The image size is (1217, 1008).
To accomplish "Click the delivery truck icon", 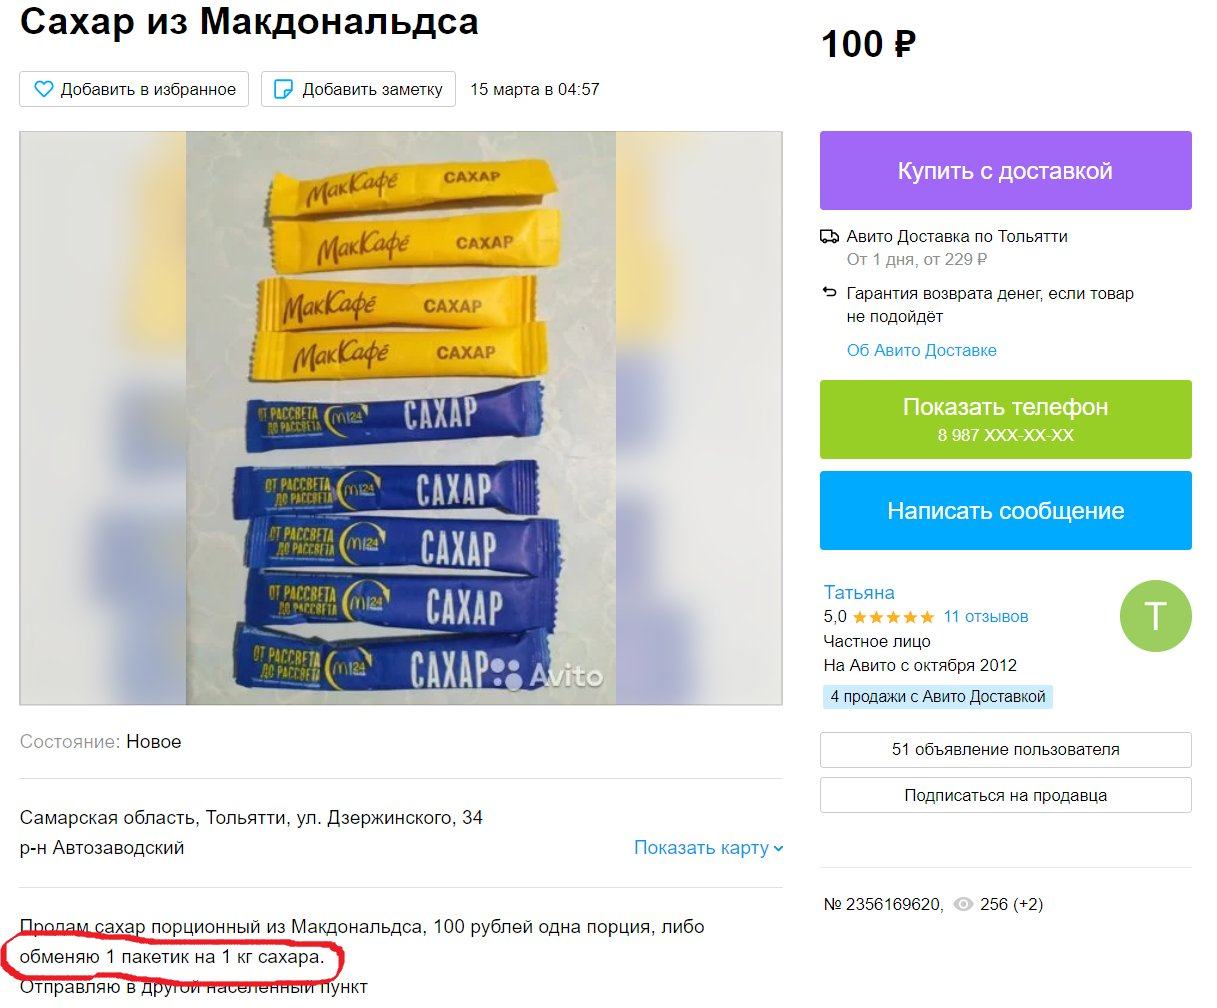I will [829, 237].
